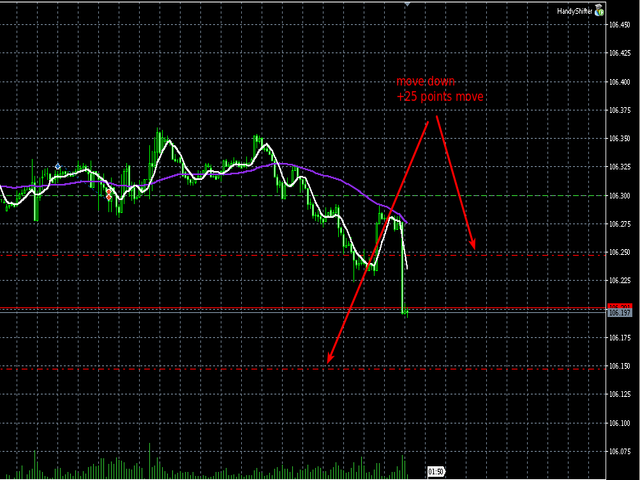Viewport: 640px width, 480px height.
Task: Click the 106.250 price scale label
Action: [619, 252]
